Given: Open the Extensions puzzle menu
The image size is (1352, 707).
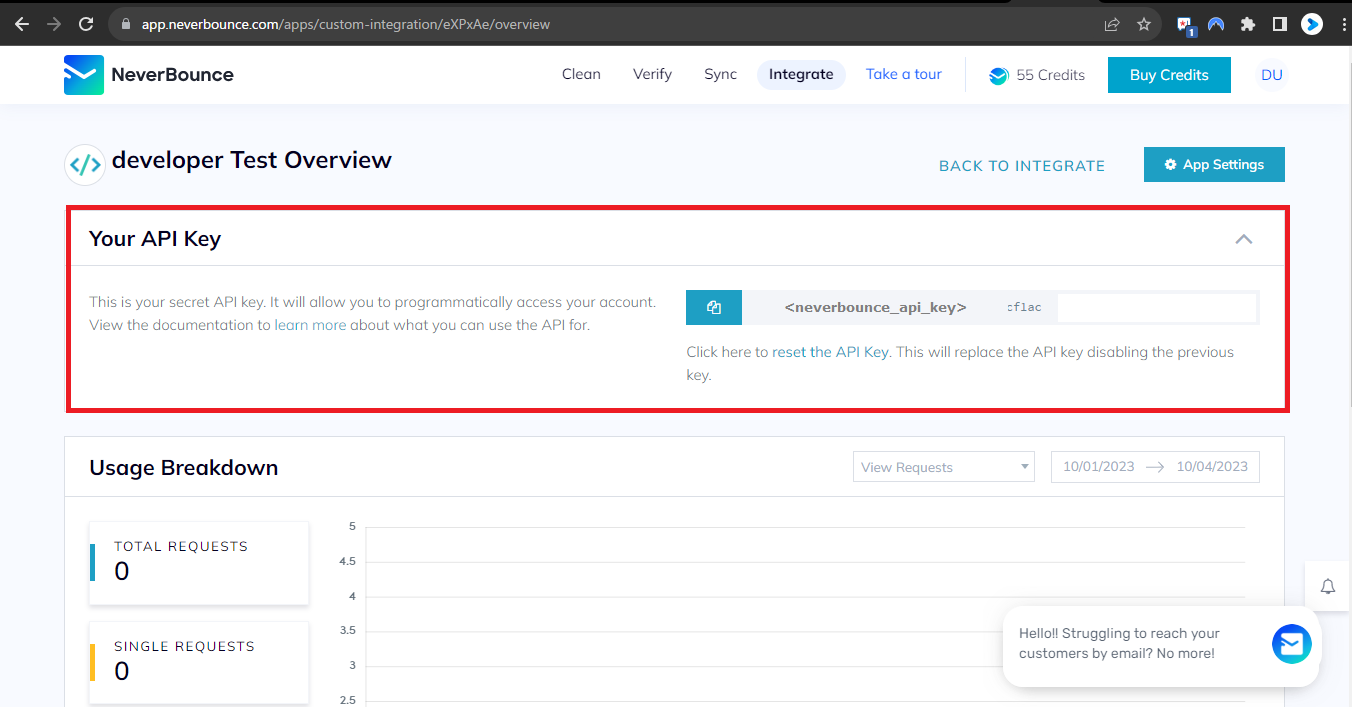Looking at the screenshot, I should click(1247, 24).
